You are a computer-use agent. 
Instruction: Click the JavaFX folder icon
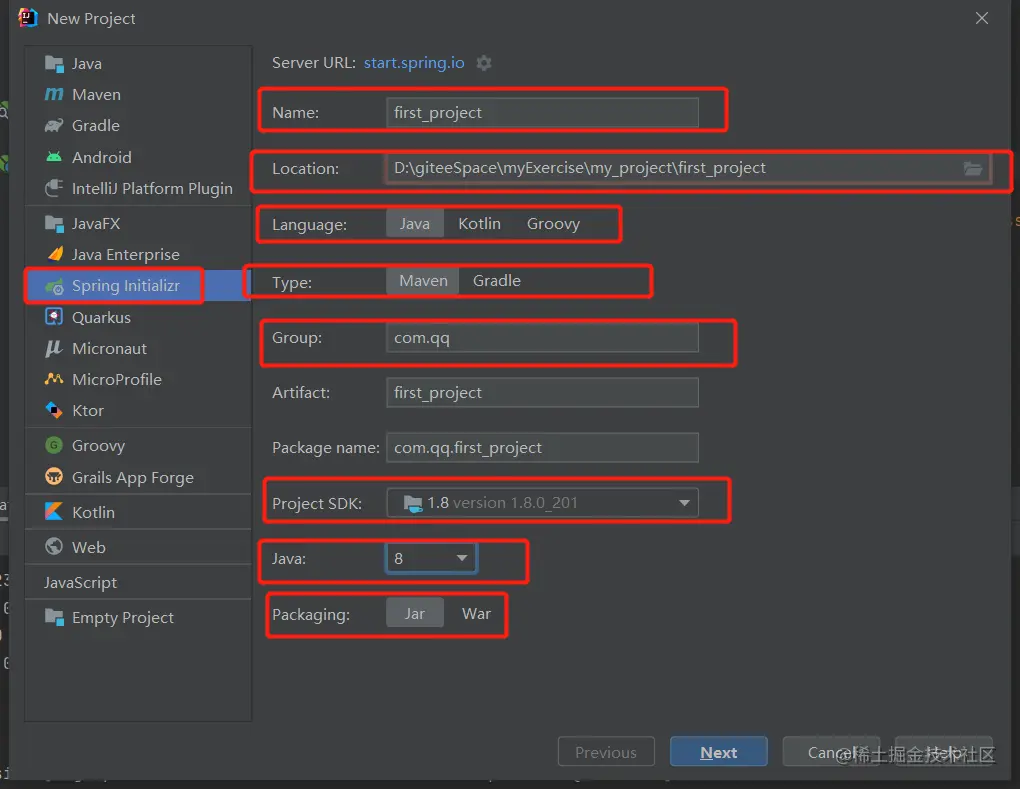coord(54,224)
